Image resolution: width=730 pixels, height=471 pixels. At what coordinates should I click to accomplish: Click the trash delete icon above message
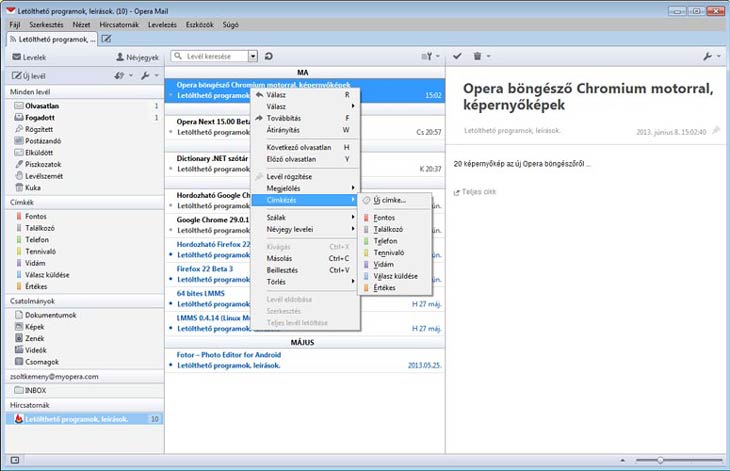click(478, 57)
